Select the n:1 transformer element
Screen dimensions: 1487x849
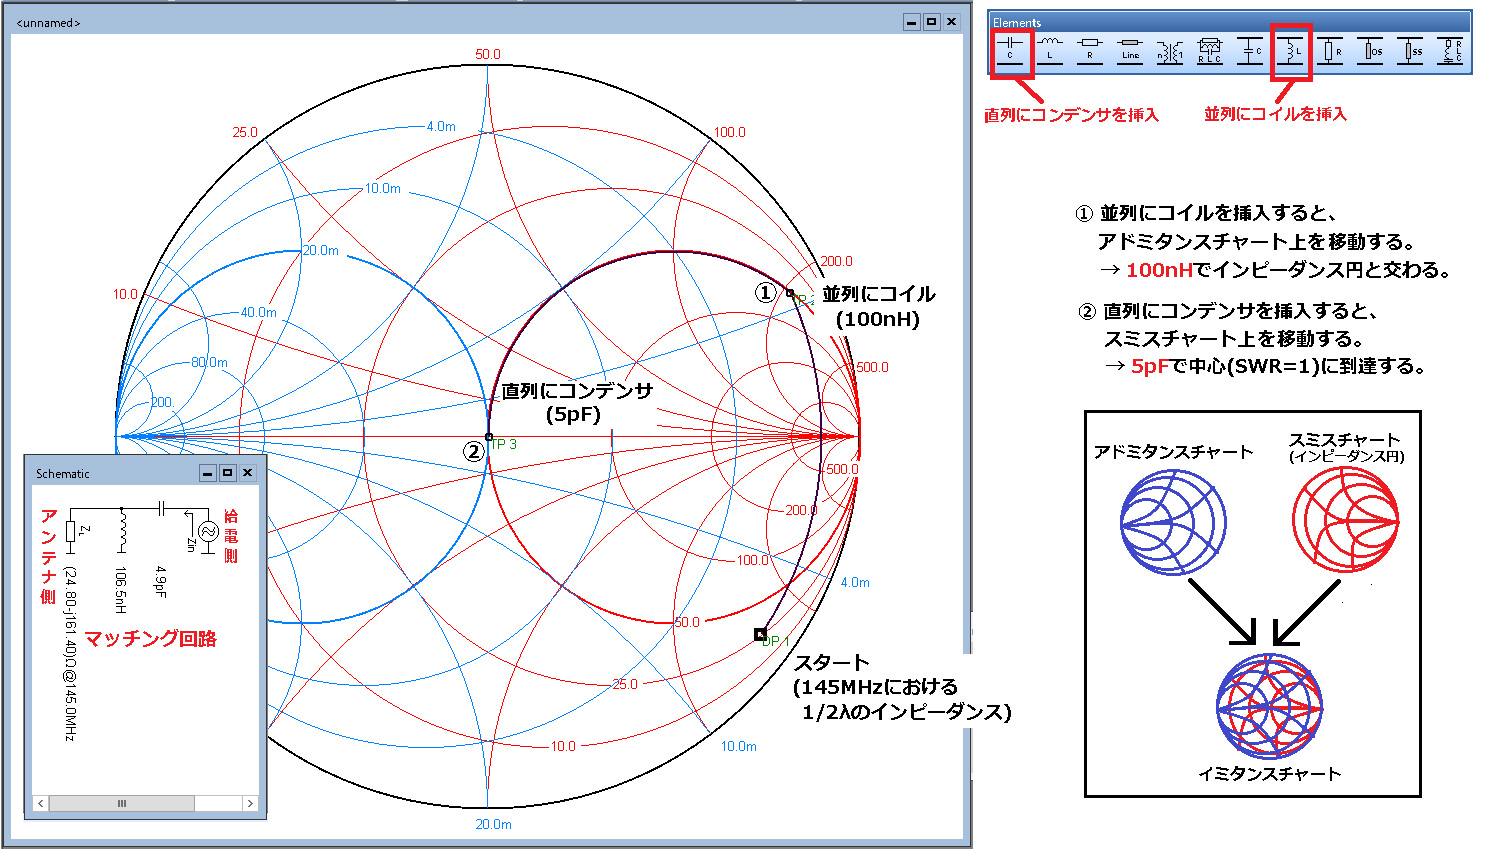click(x=1170, y=50)
